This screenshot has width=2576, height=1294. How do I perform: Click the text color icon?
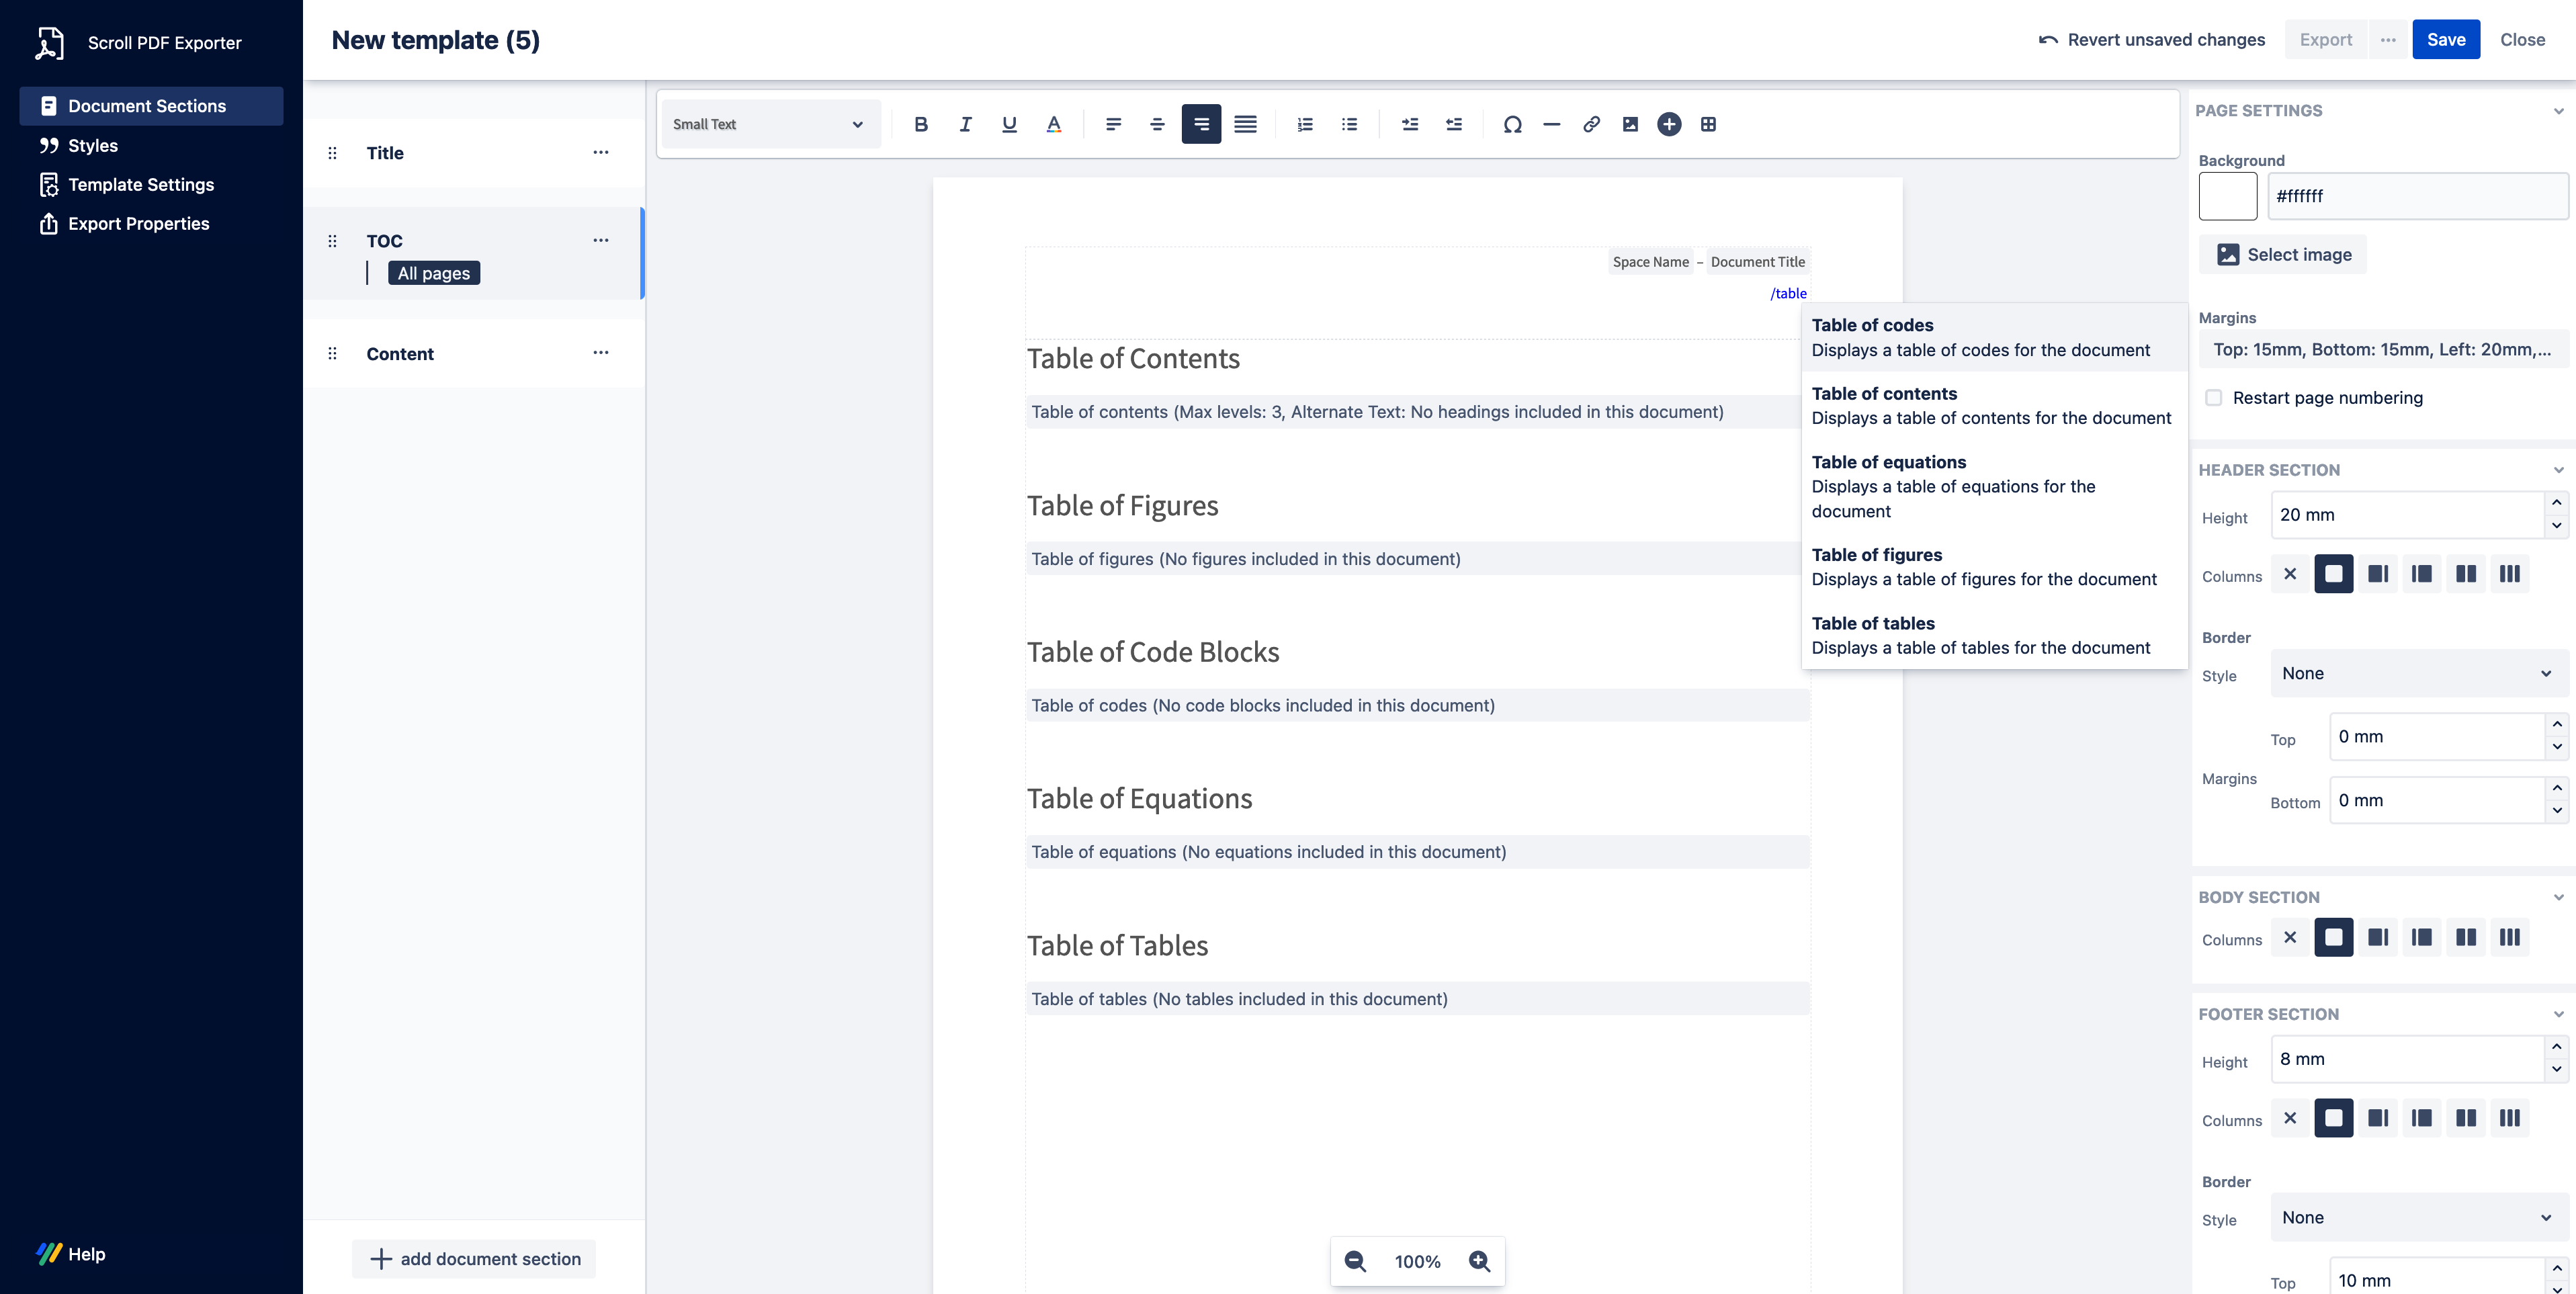[x=1053, y=124]
